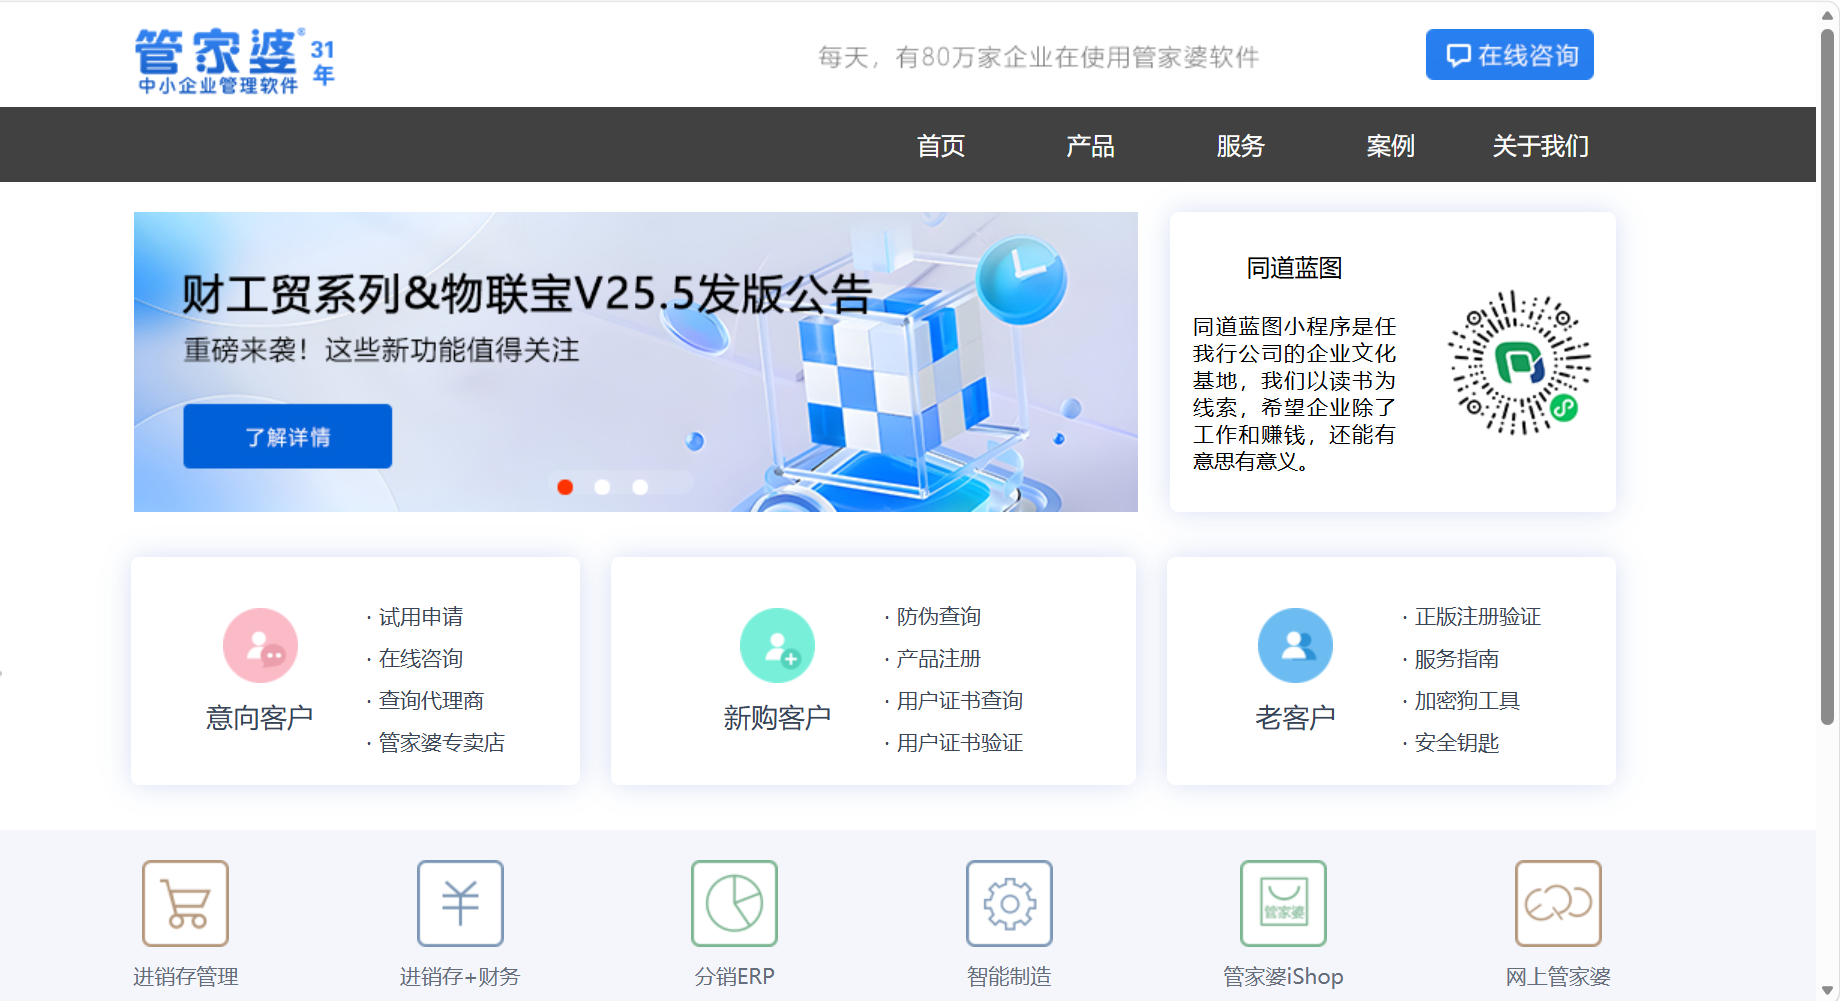This screenshot has width=1841, height=1001.
Task: Open the 产品 navigation menu
Action: [x=1090, y=146]
